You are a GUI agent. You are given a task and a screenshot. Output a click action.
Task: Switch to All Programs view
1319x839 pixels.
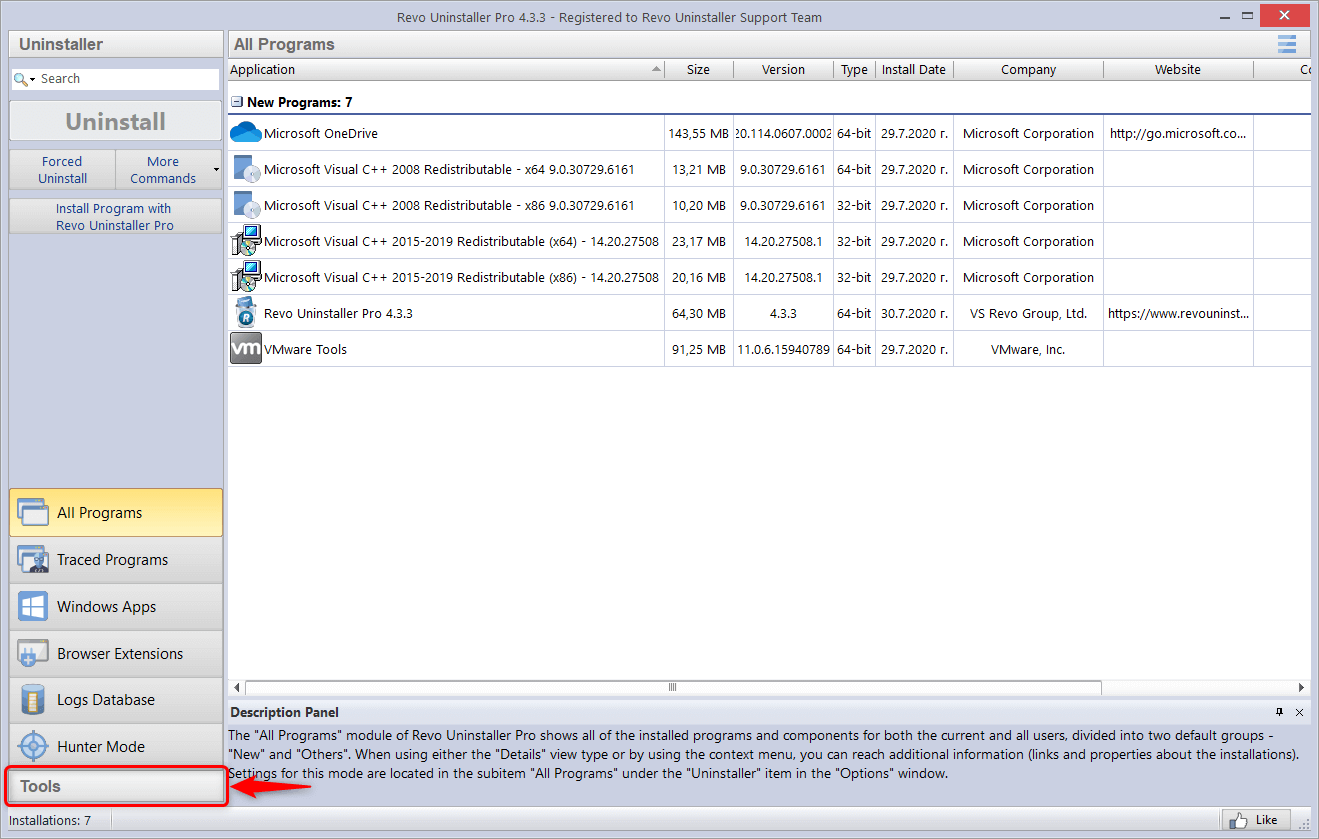pyautogui.click(x=116, y=513)
